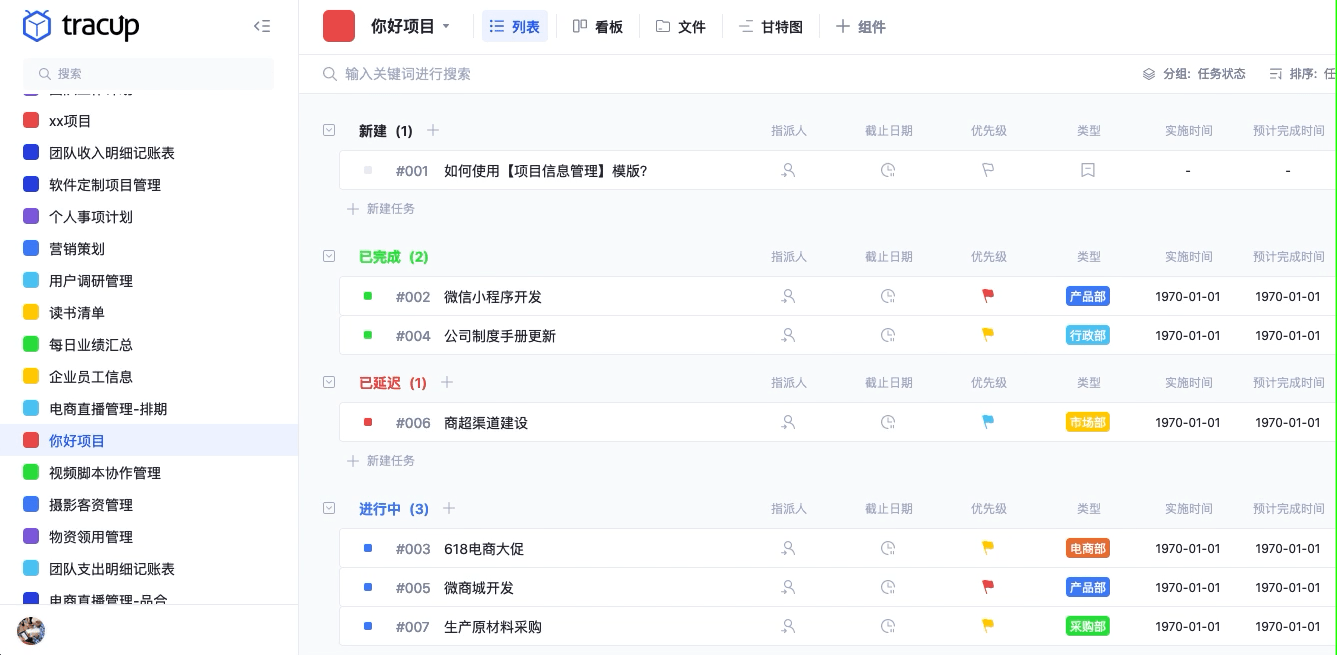Viewport: 1337px width, 655px height.
Task: Open the 你好项目 project dropdown arrow
Action: click(x=446, y=26)
